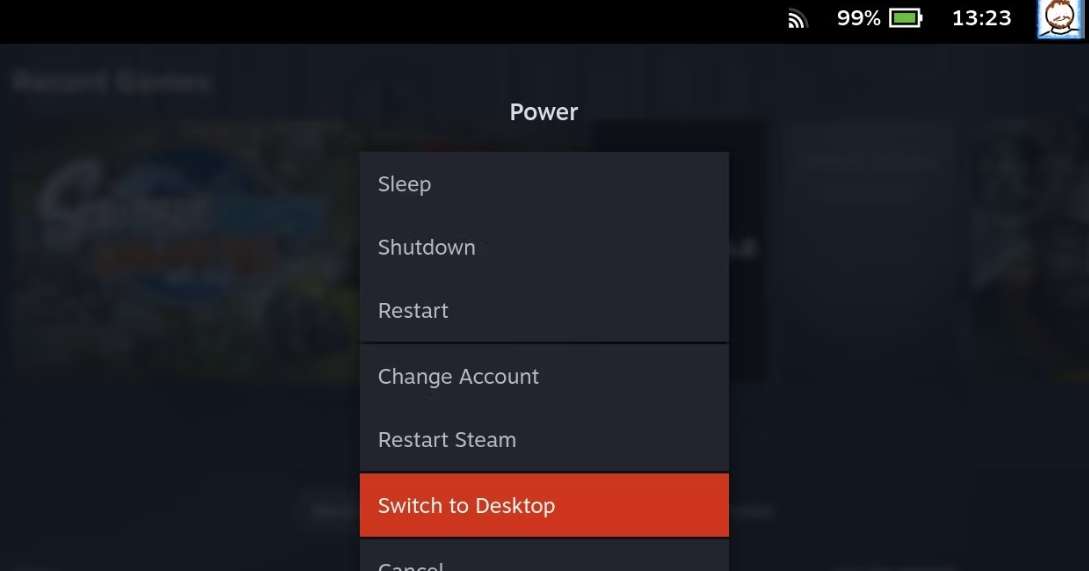Activate the highlighted Switch to Desktop option
This screenshot has width=1089, height=571.
(544, 506)
